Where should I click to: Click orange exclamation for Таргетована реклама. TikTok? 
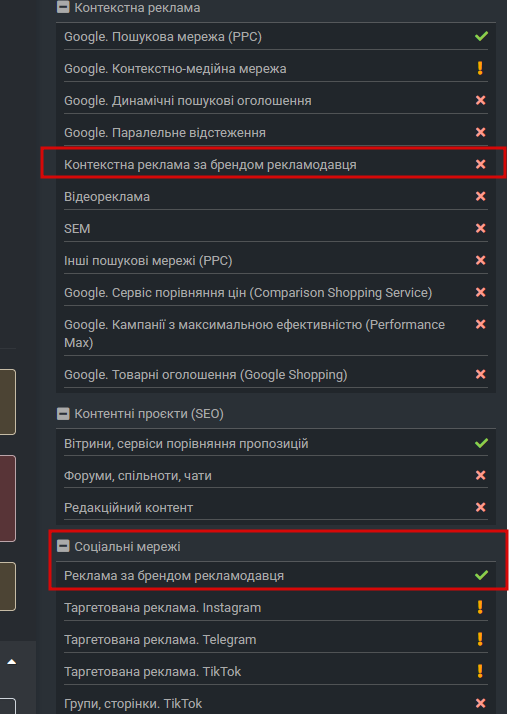coord(480,671)
